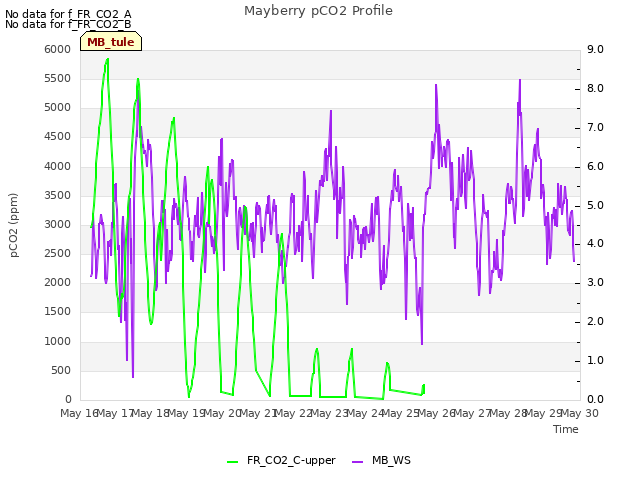Click the 'No data for f_FR_CO2_A' message
Screen dimensions: 640x480
[x=68, y=14]
